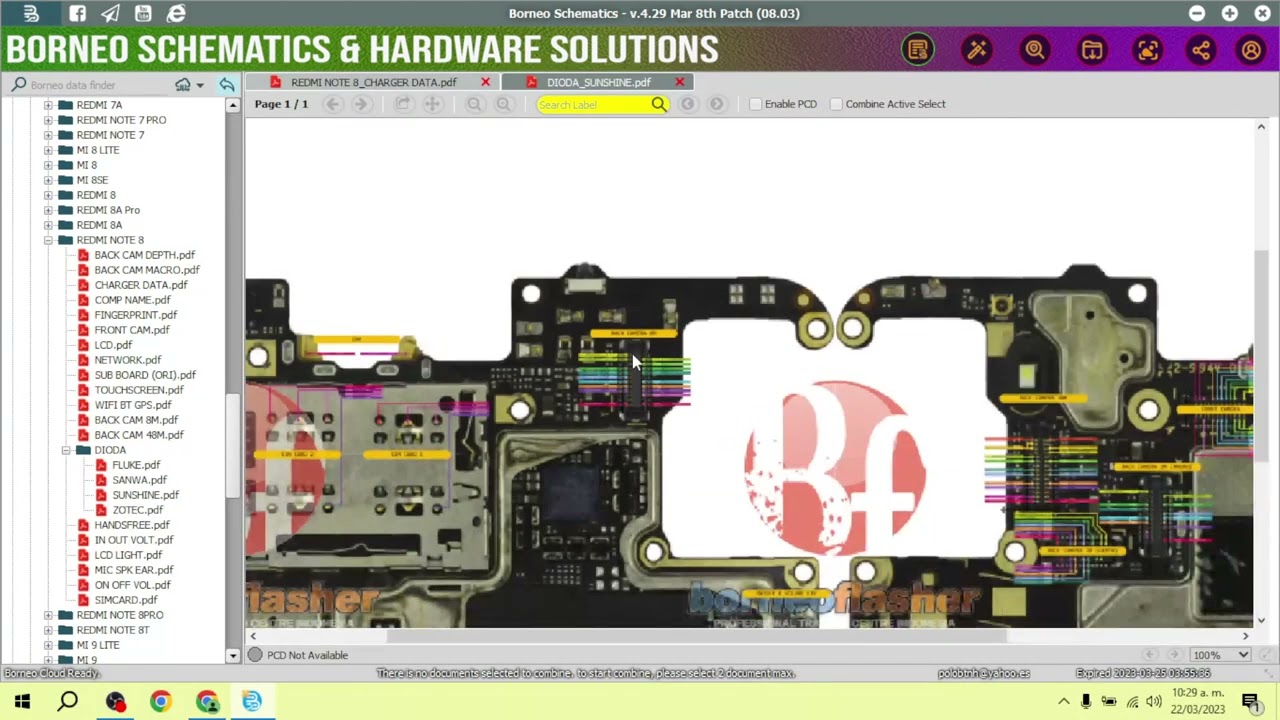Viewport: 1280px width, 720px height.
Task: Collapse the DIODA subfolder
Action: click(66, 450)
